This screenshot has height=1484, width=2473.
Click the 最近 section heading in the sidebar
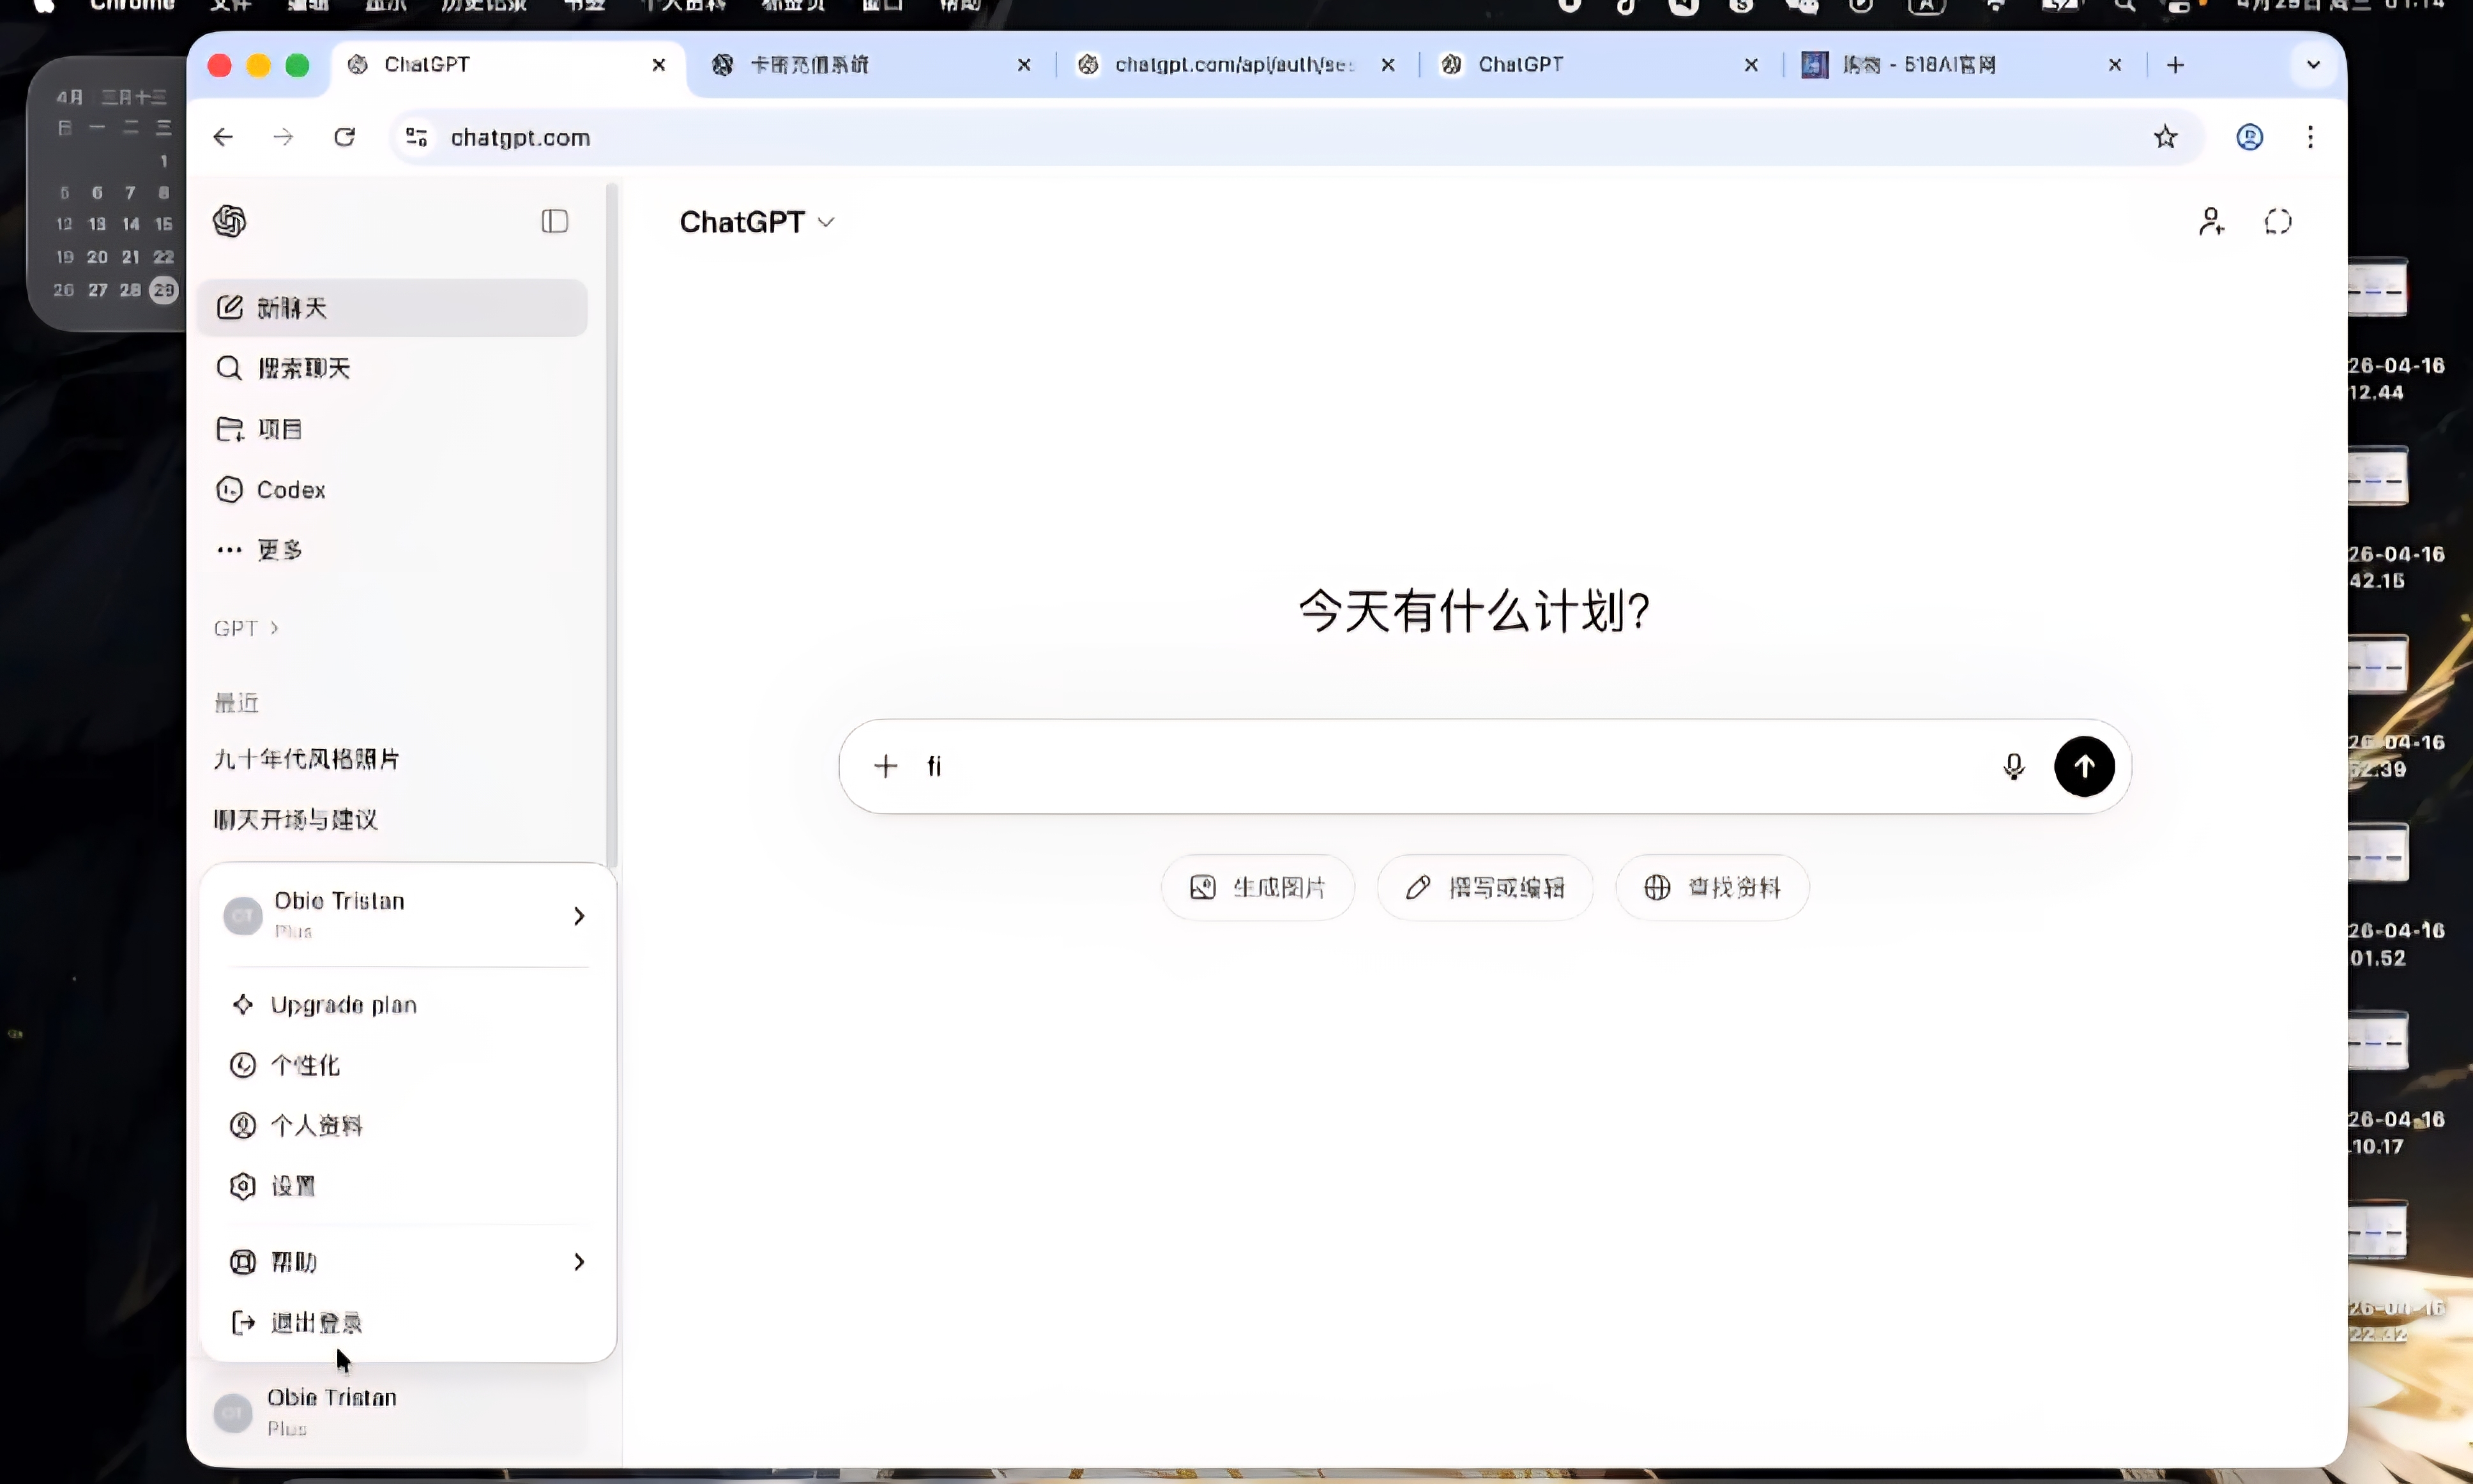coord(236,703)
